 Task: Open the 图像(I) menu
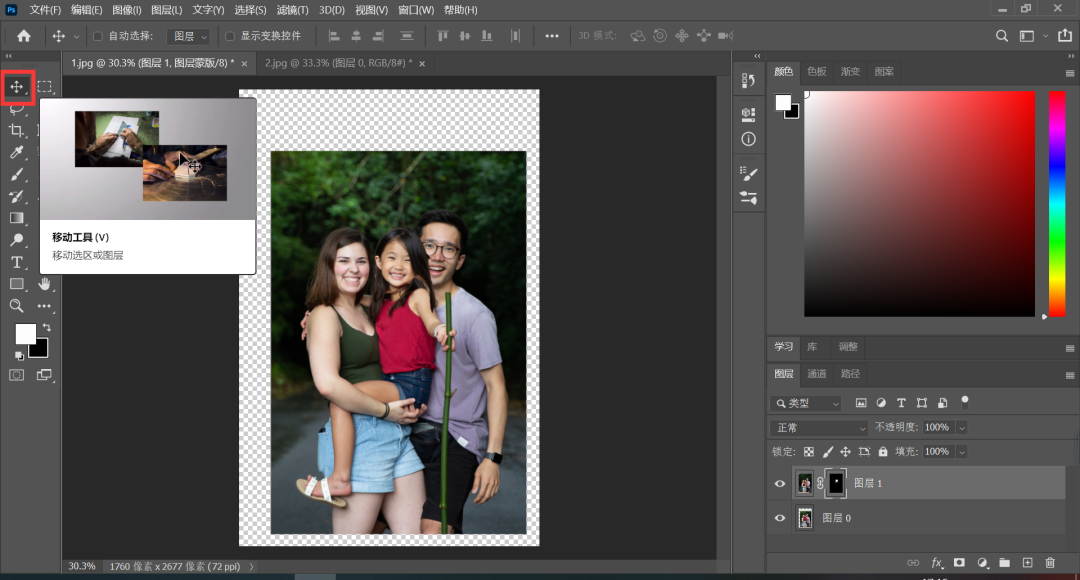pos(127,10)
